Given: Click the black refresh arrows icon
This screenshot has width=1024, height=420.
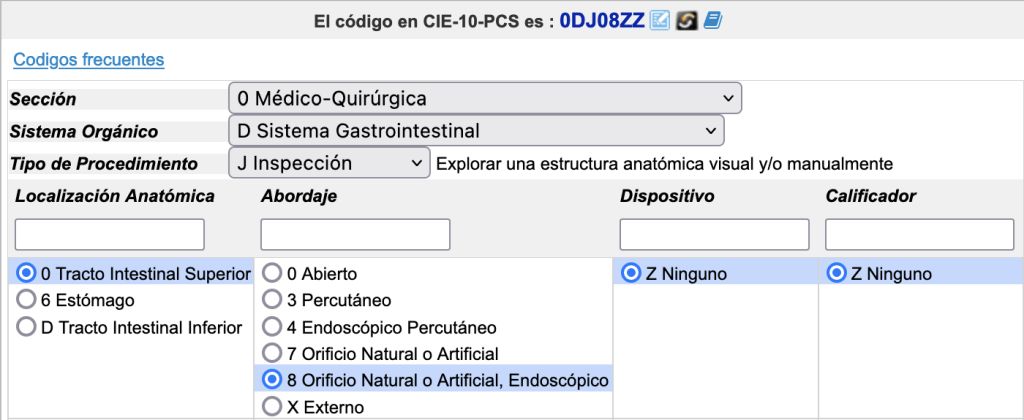Looking at the screenshot, I should [686, 21].
